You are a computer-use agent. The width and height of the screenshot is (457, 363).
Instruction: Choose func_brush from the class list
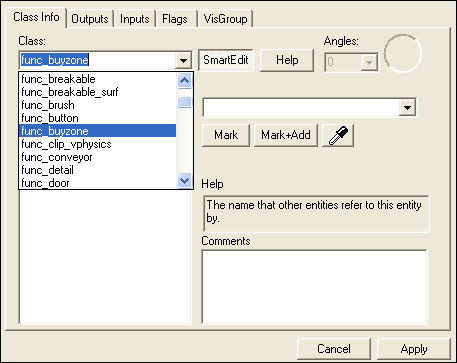coord(98,105)
